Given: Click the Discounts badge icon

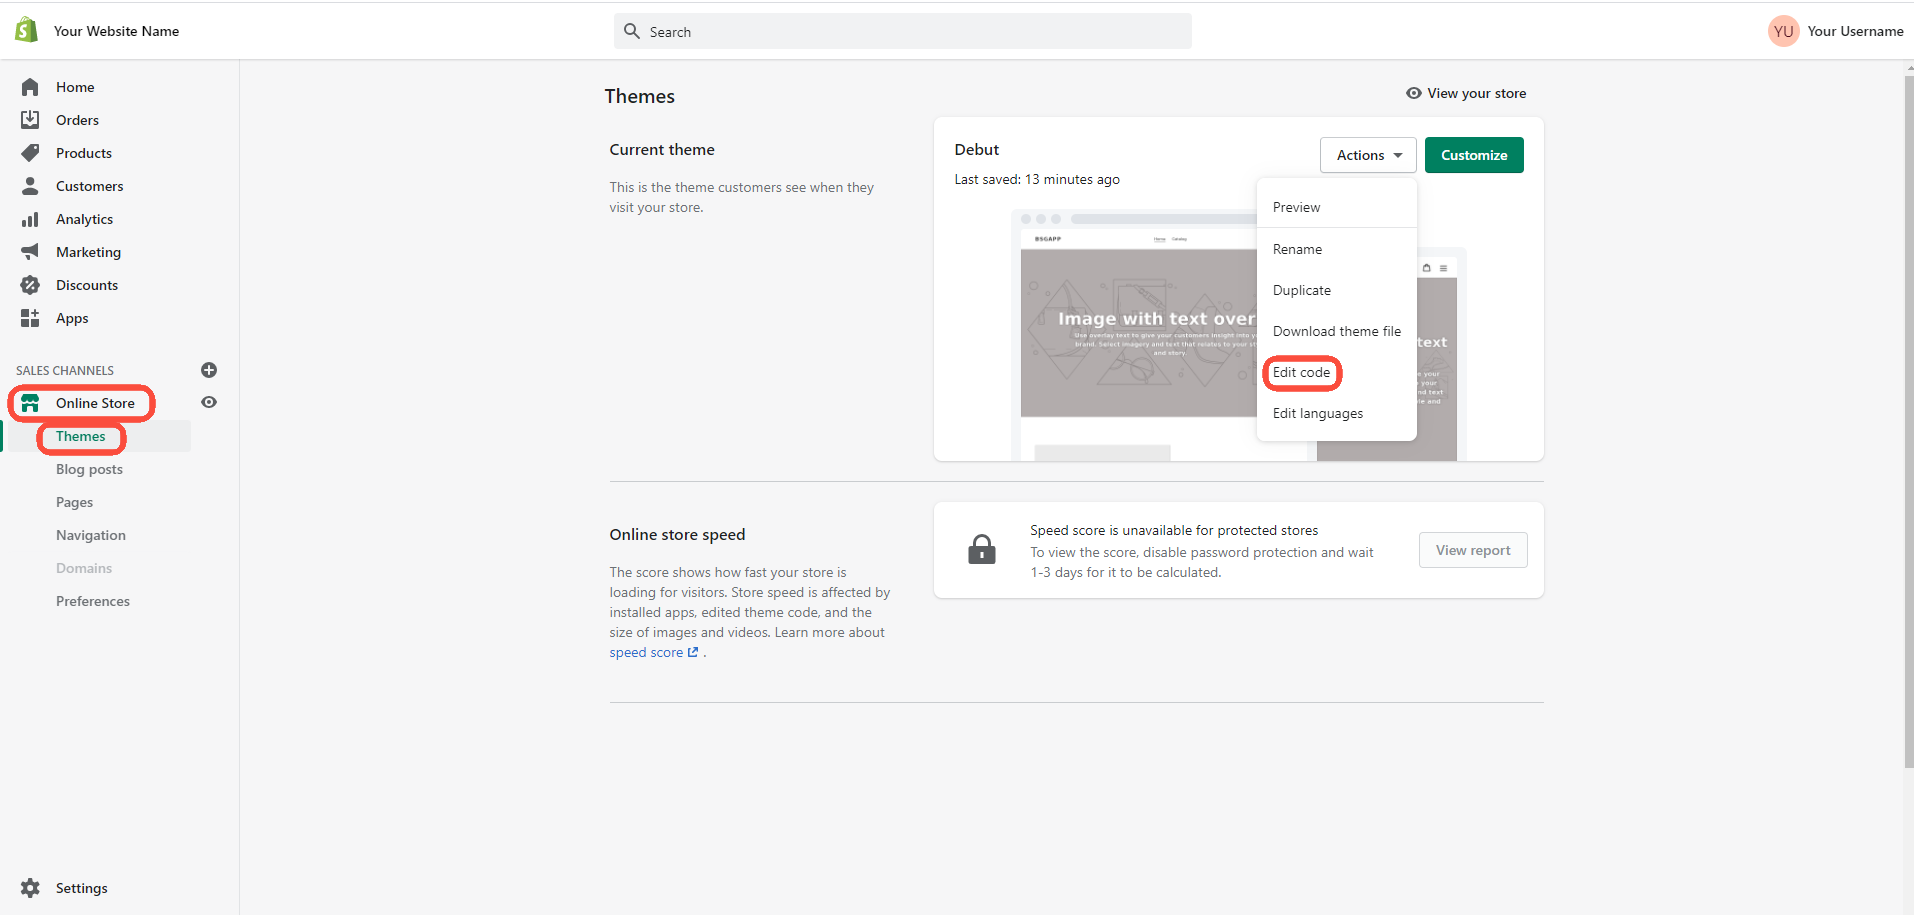Looking at the screenshot, I should pos(30,285).
